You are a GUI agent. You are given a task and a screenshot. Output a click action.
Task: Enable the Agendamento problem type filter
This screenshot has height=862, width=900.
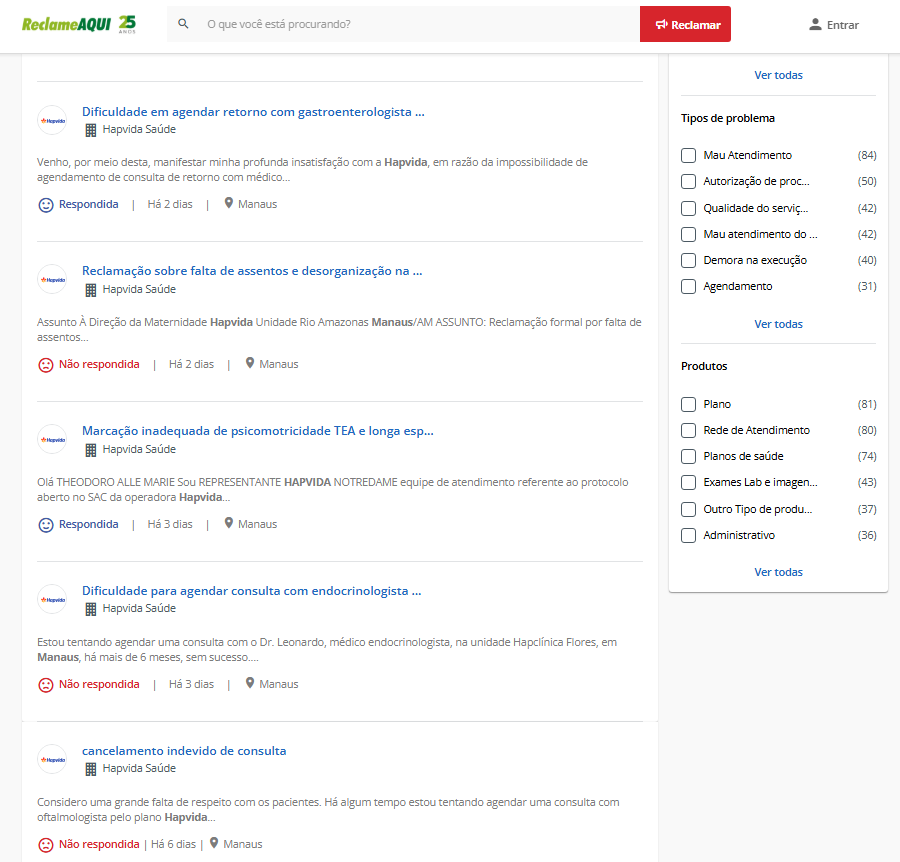688,286
